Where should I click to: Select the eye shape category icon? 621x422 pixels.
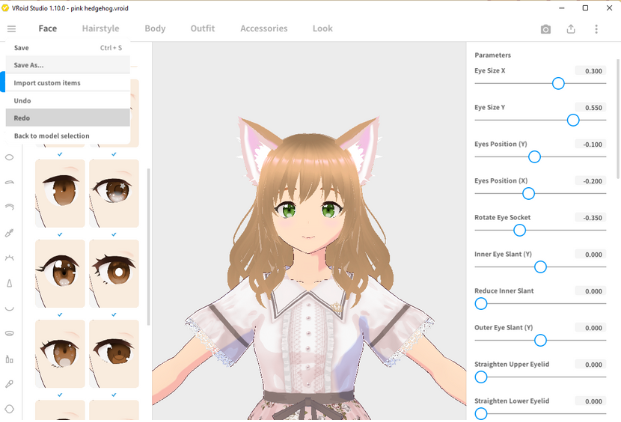(10, 157)
